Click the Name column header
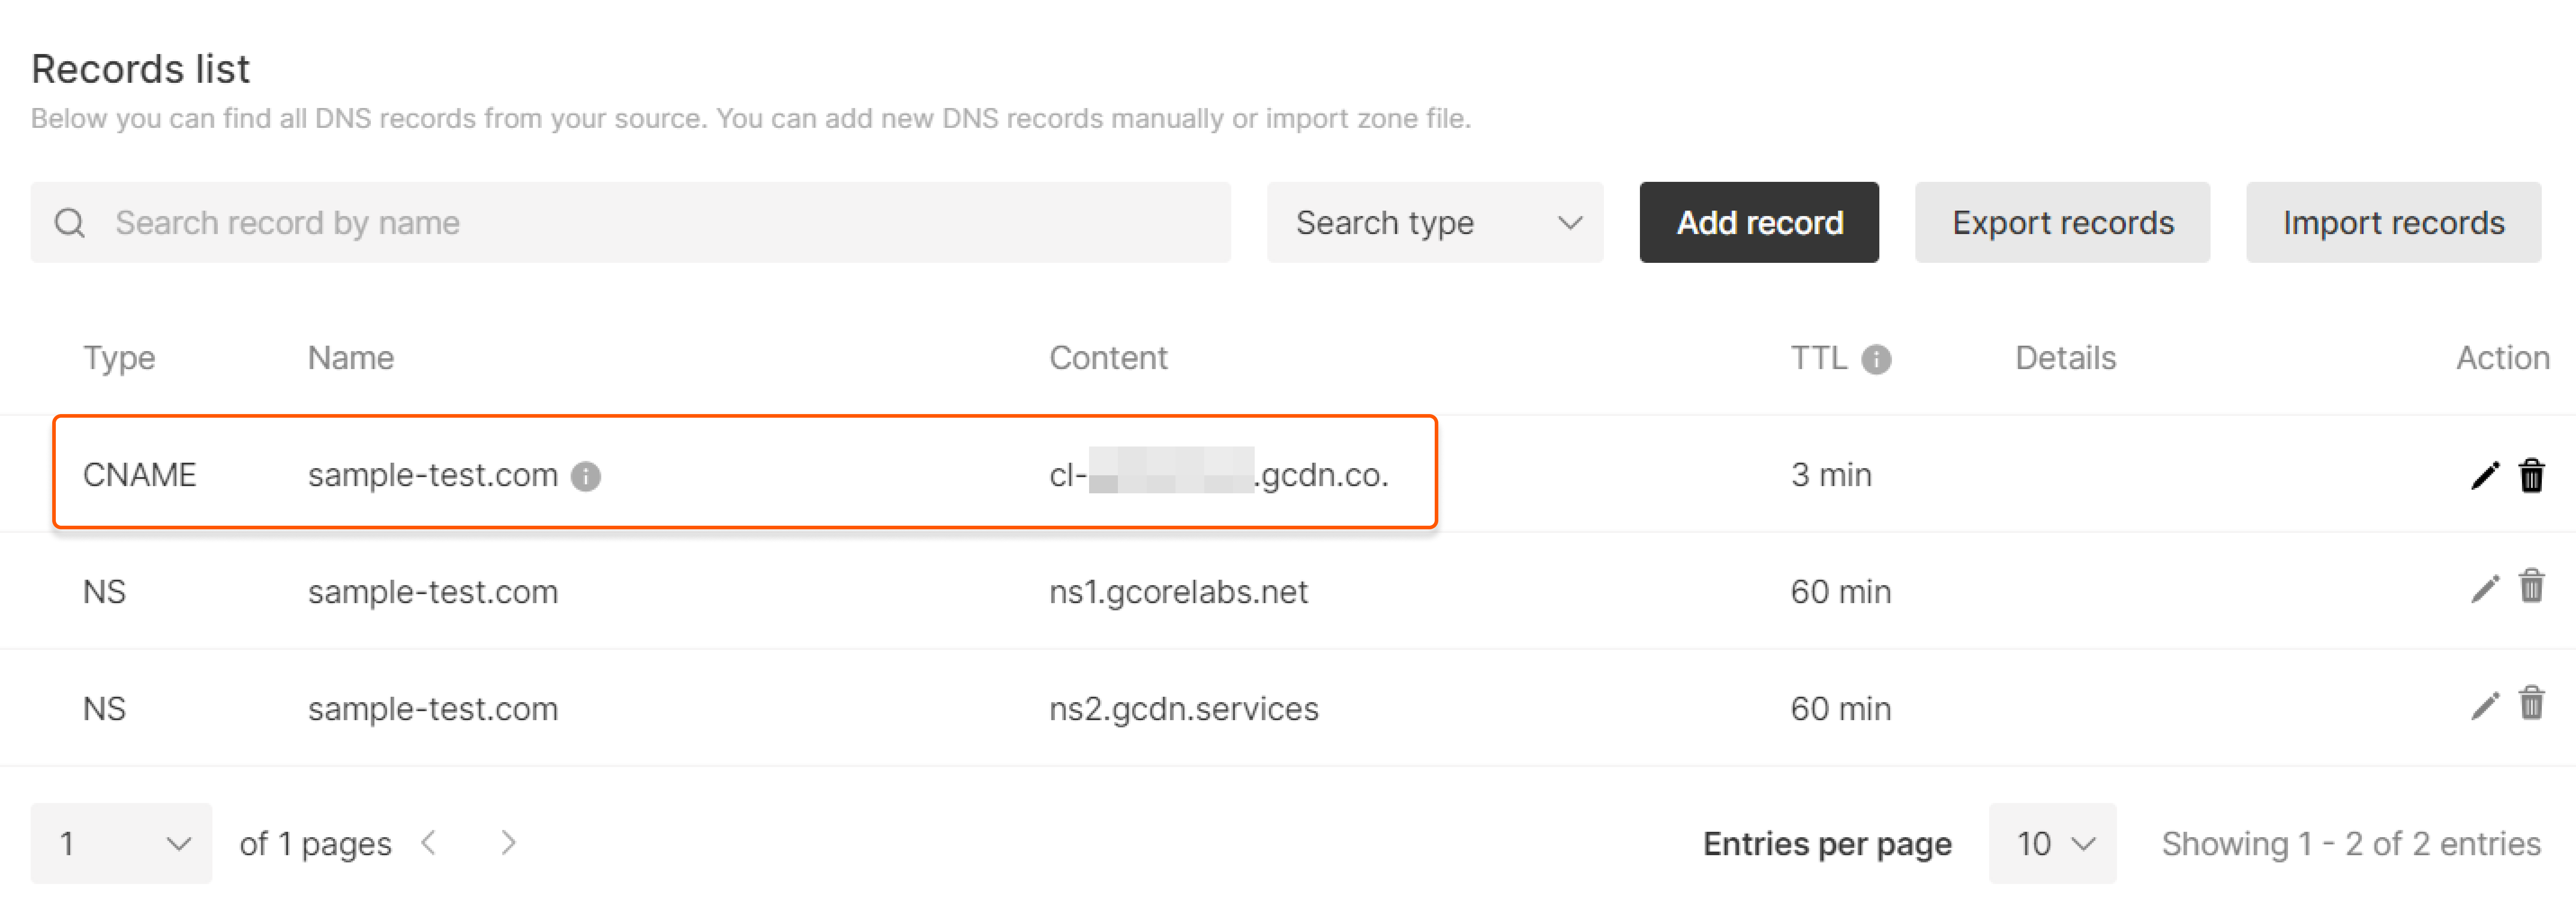 [x=351, y=358]
